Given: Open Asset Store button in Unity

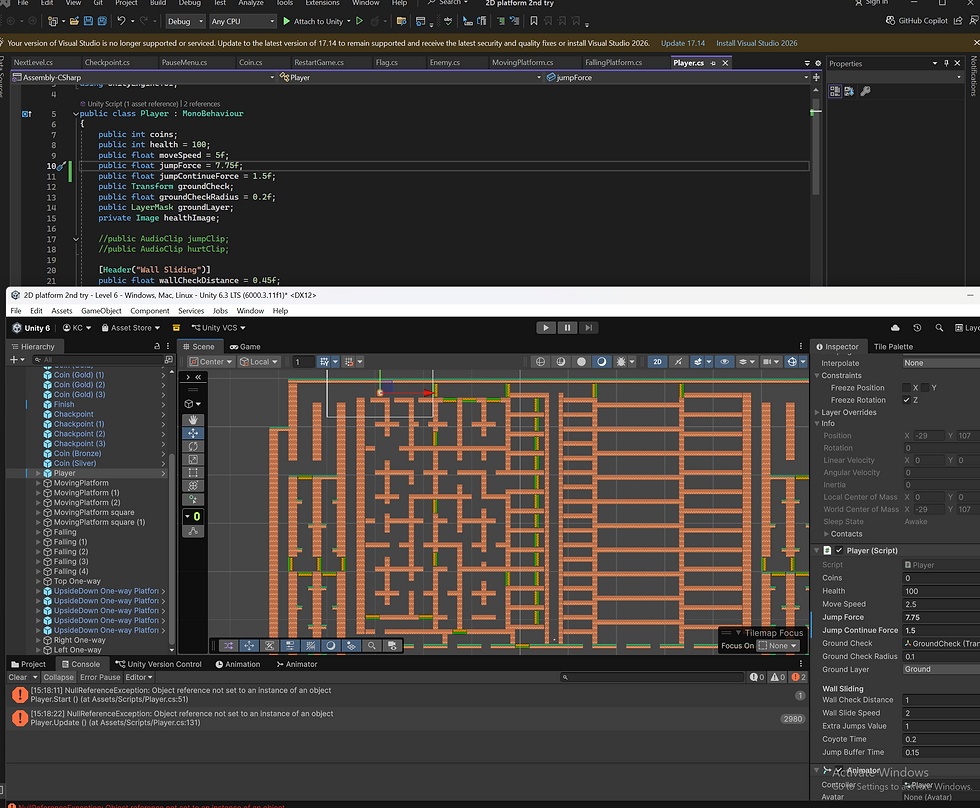Looking at the screenshot, I should pos(131,328).
